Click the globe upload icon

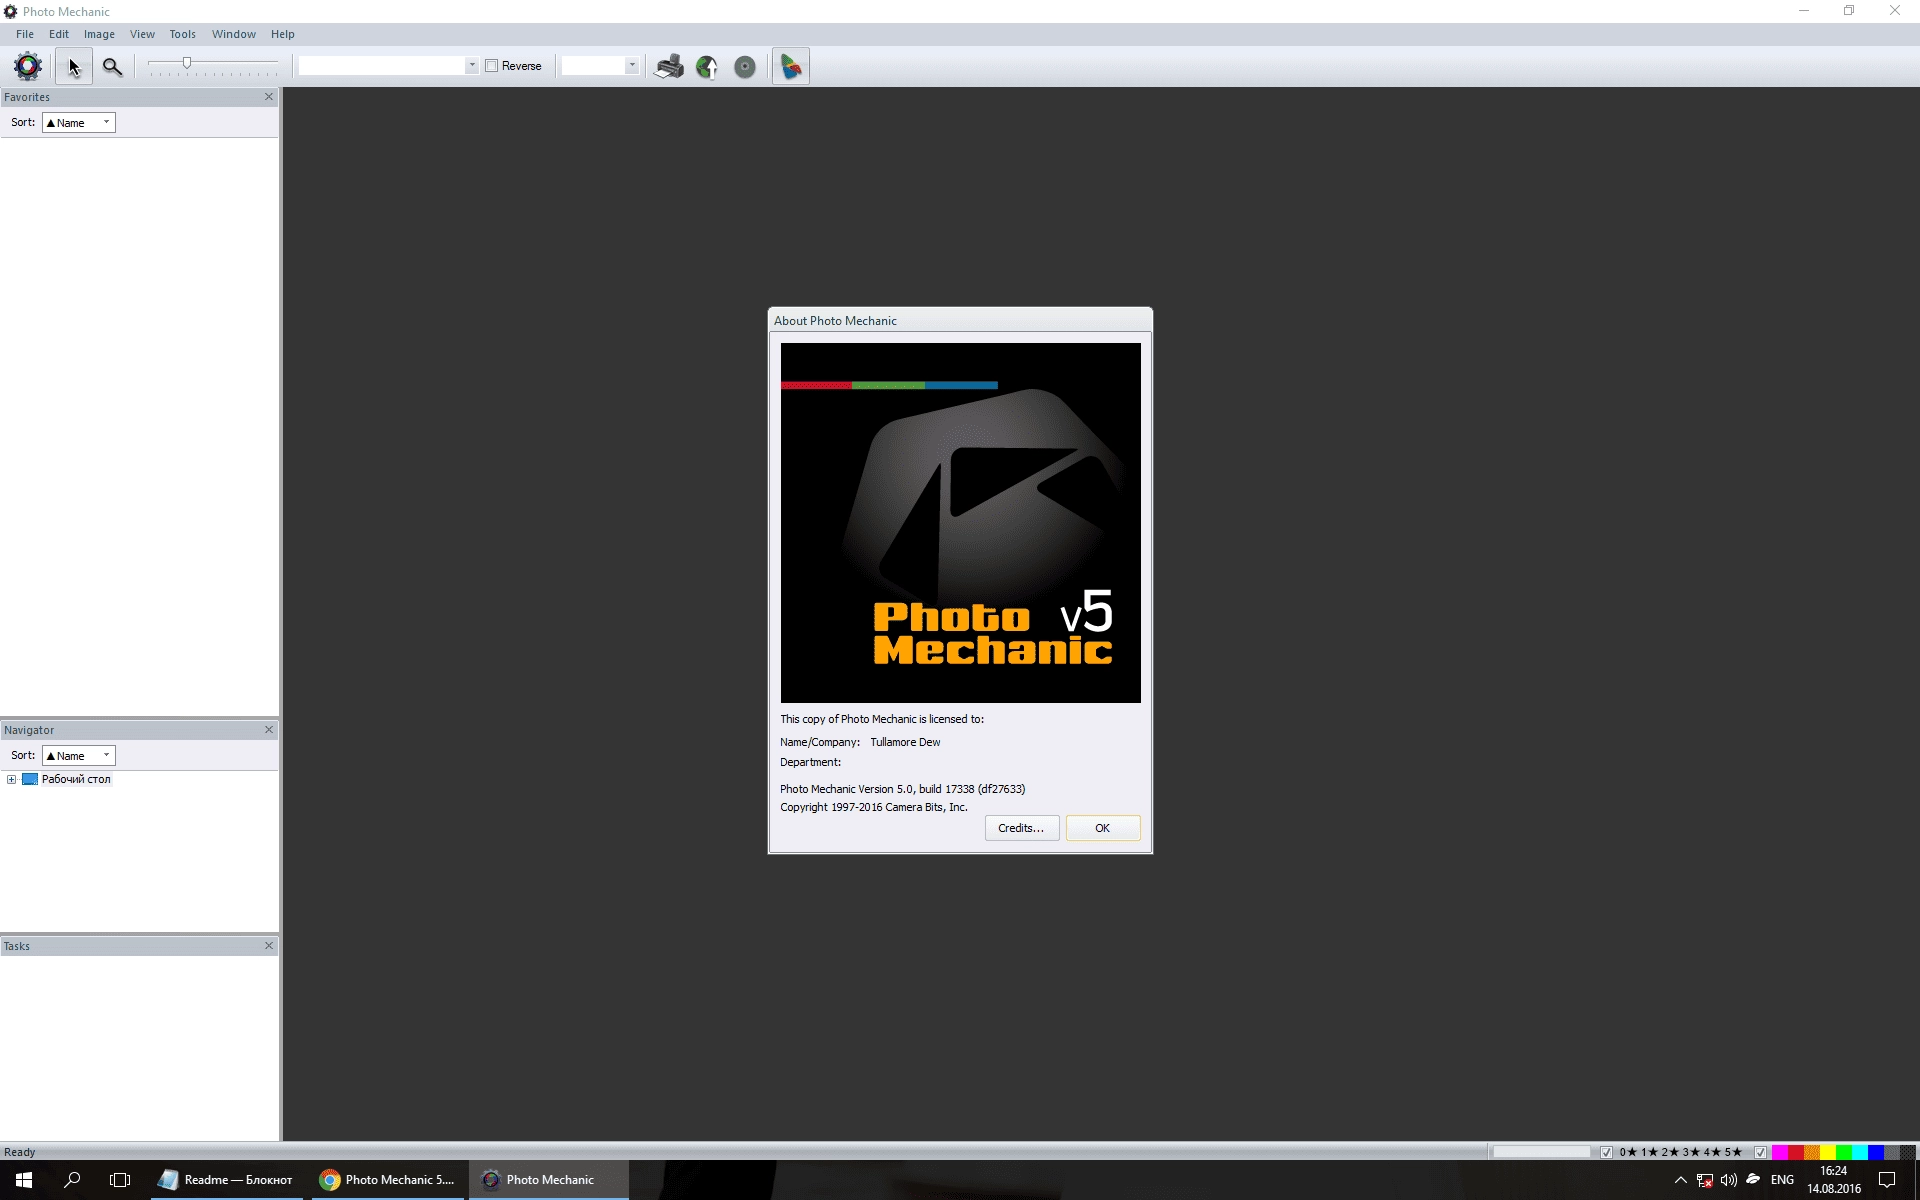point(707,66)
